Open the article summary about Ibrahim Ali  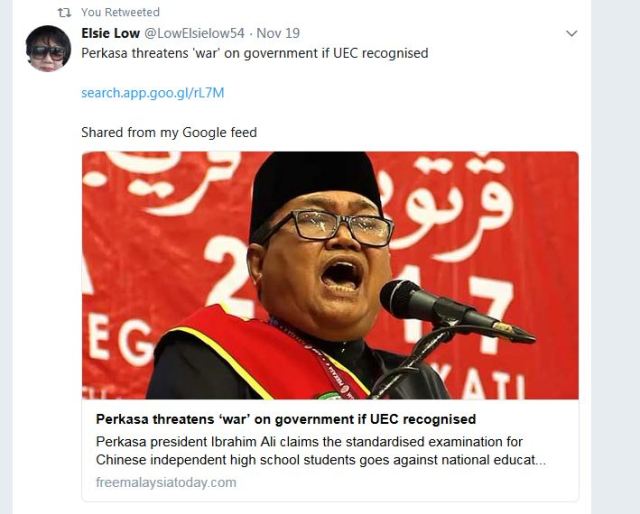pos(321,451)
